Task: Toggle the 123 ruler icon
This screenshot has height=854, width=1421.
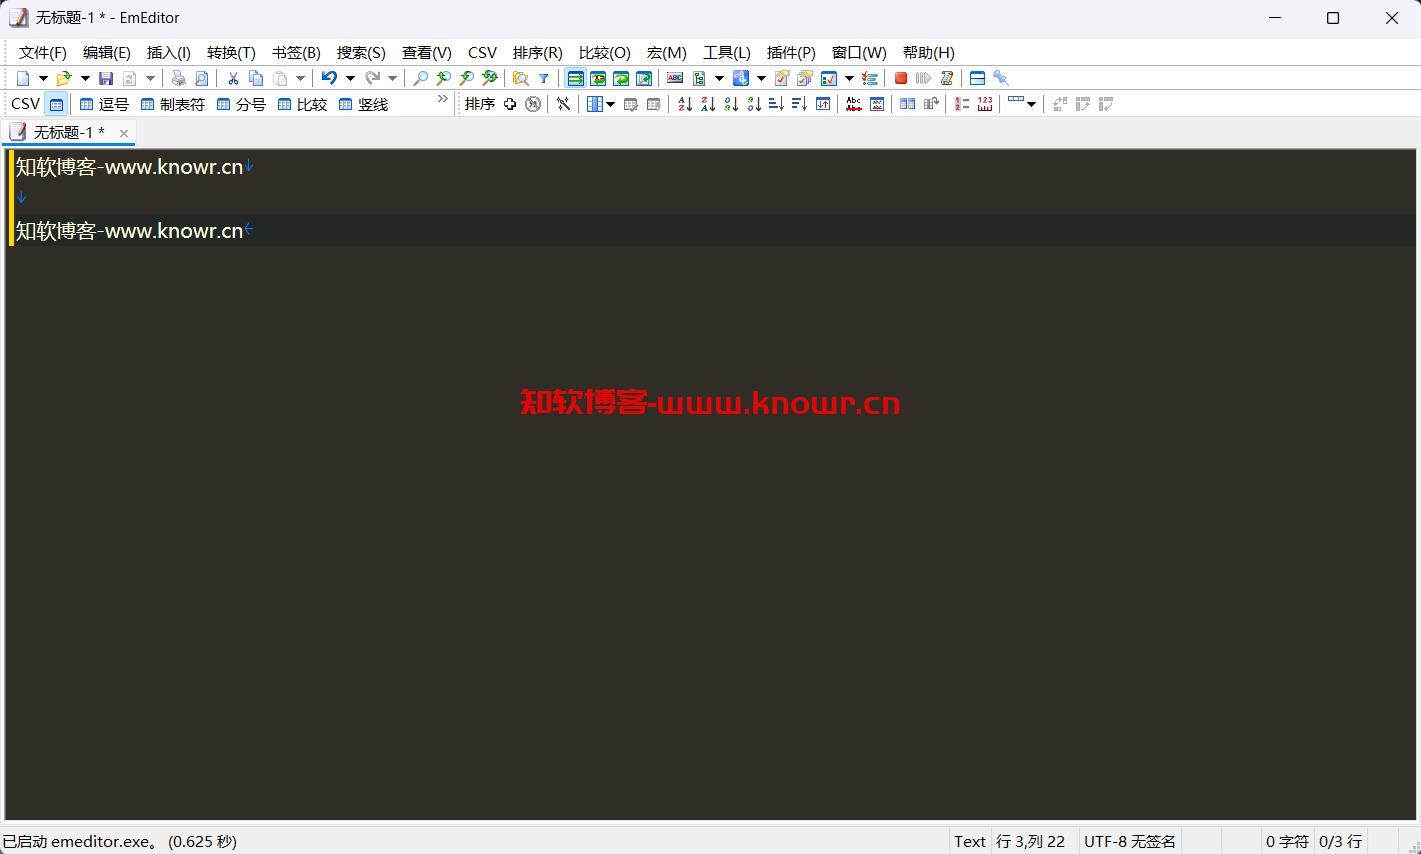Action: 985,104
